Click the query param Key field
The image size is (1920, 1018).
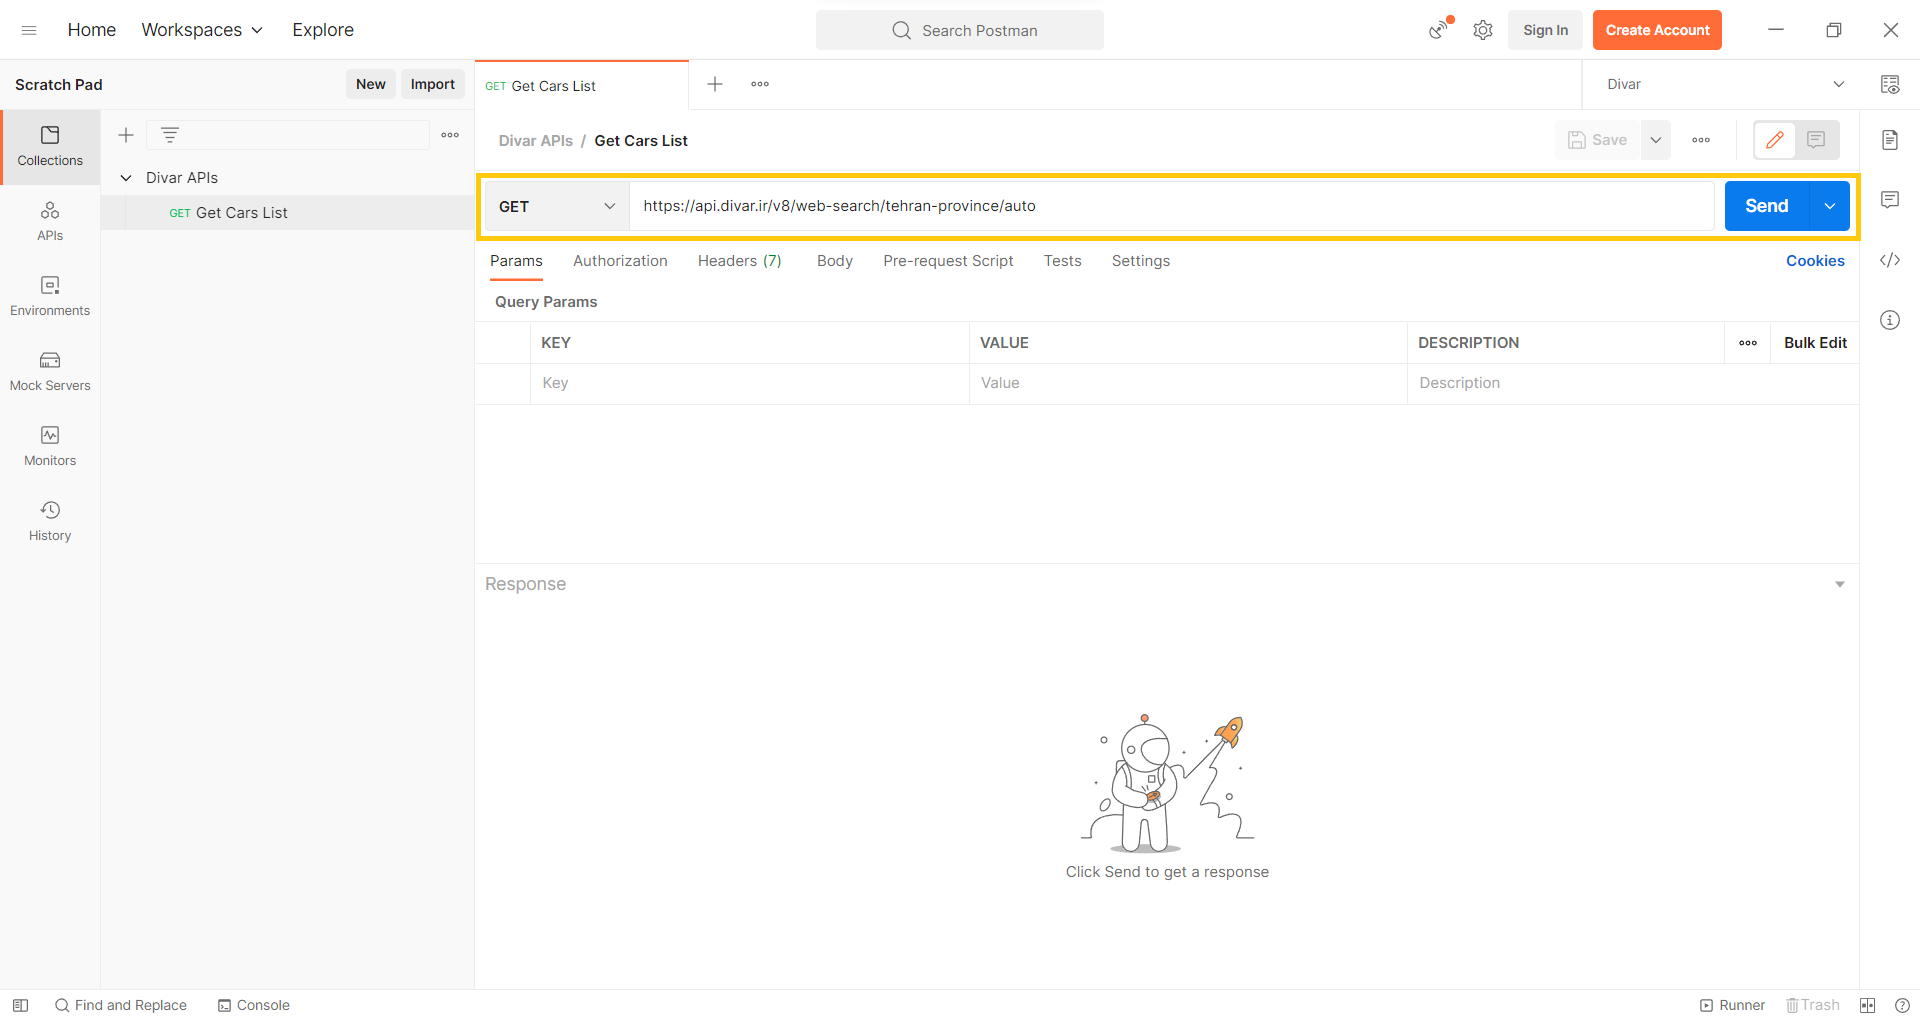click(750, 383)
